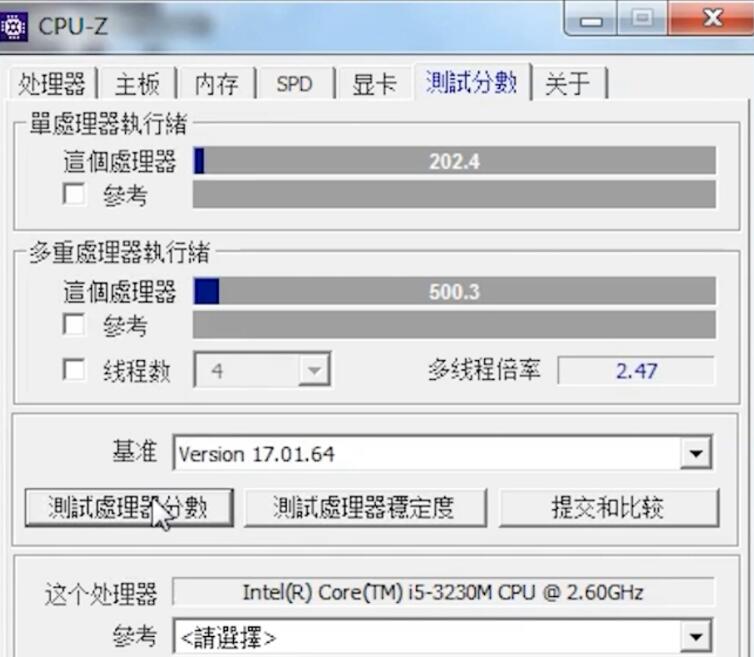Screen dimensions: 754x657
Task: Expand the 基准 Version 17.01.64 dropdown
Action: pyautogui.click(x=442, y=453)
